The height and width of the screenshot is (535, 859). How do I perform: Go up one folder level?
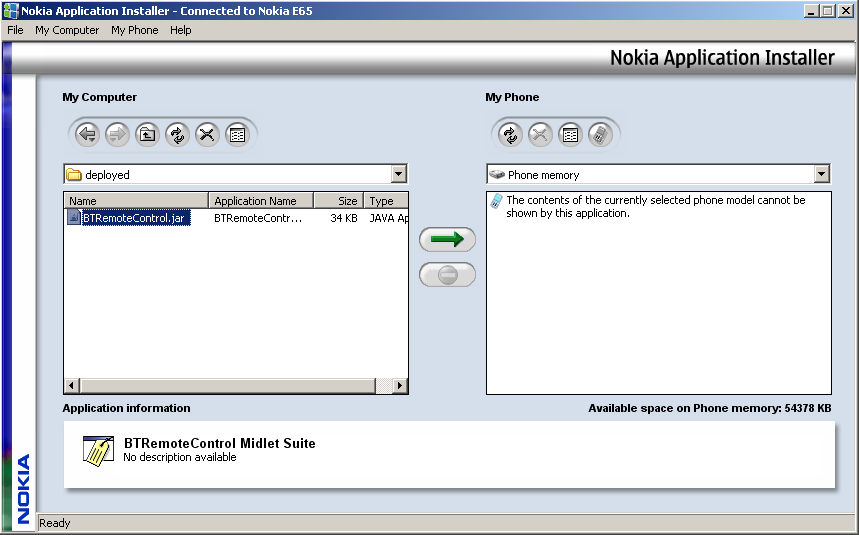pyautogui.click(x=147, y=134)
